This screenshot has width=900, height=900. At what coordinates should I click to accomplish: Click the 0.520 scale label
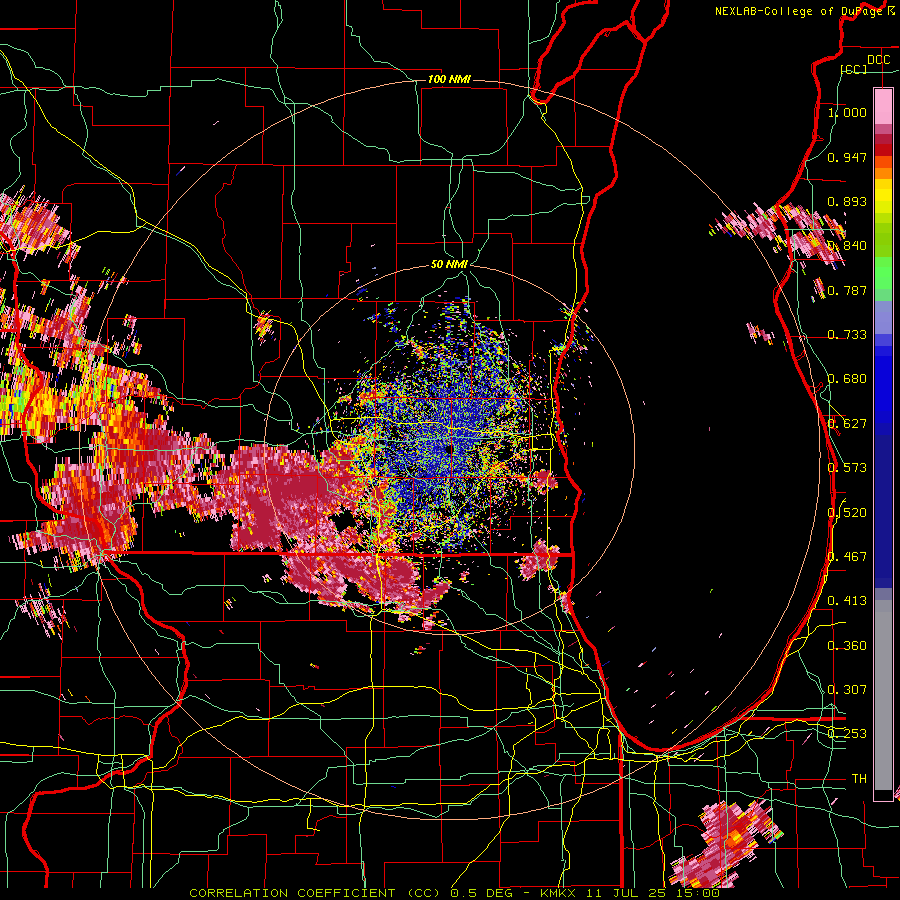click(847, 512)
